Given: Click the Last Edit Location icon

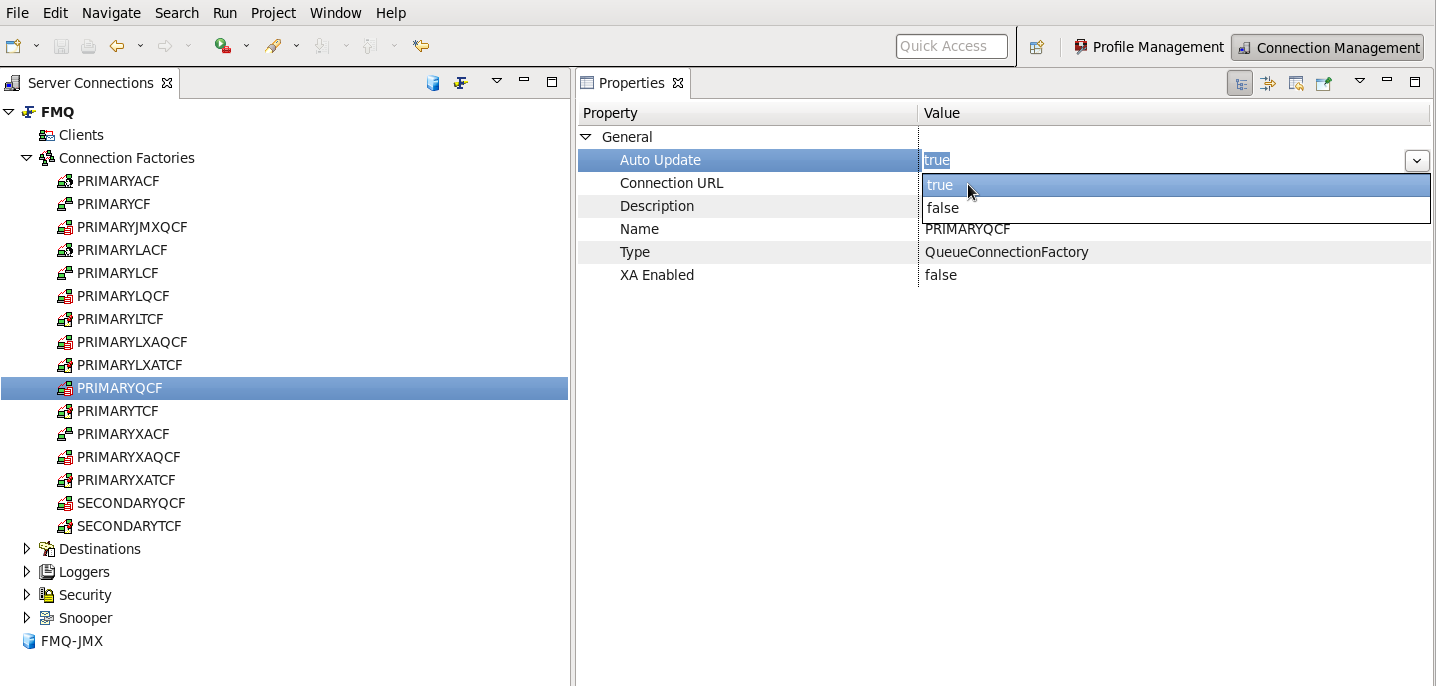Looking at the screenshot, I should (x=421, y=46).
